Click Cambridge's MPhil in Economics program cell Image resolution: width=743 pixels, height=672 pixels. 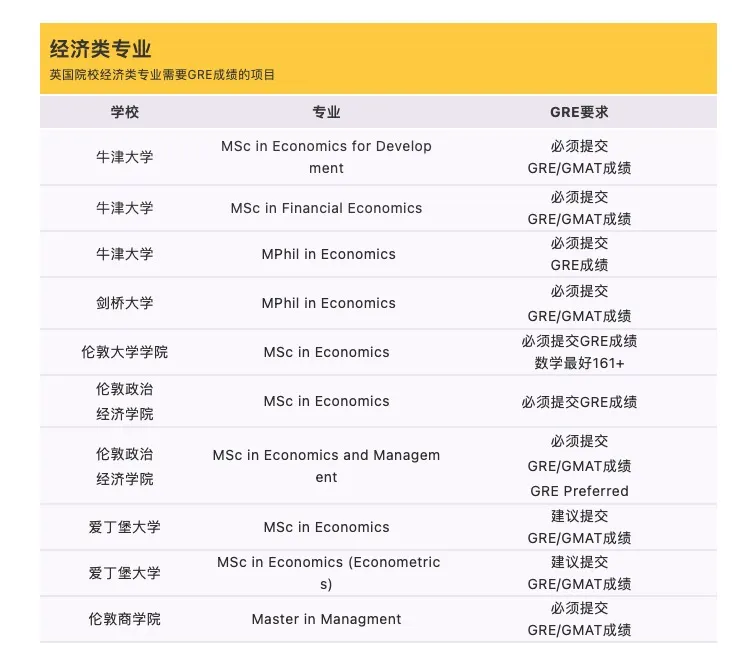tap(328, 303)
